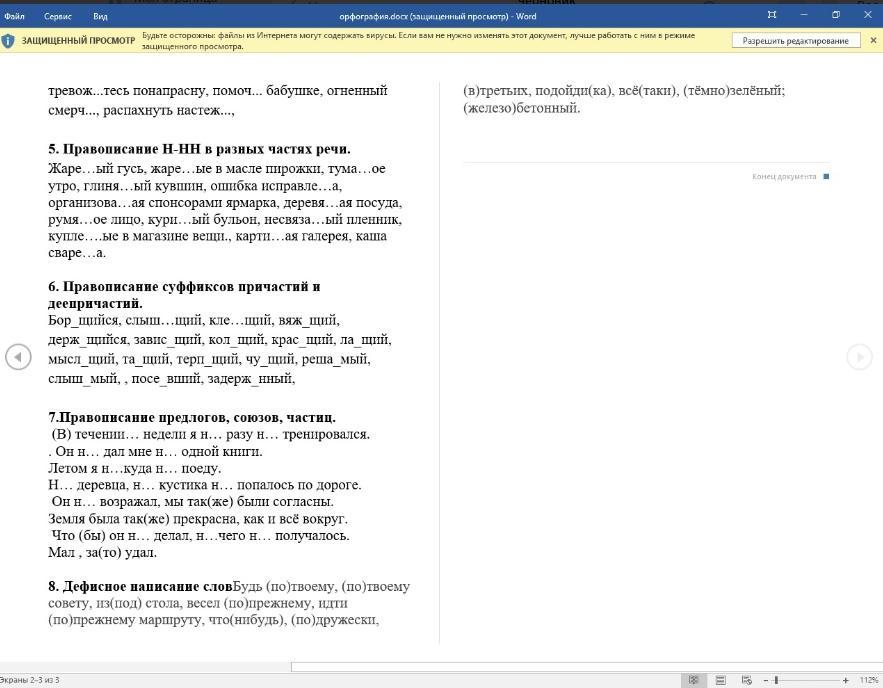Click the horizontal scrollbar at bottom
883x688 pixels.
point(587,667)
